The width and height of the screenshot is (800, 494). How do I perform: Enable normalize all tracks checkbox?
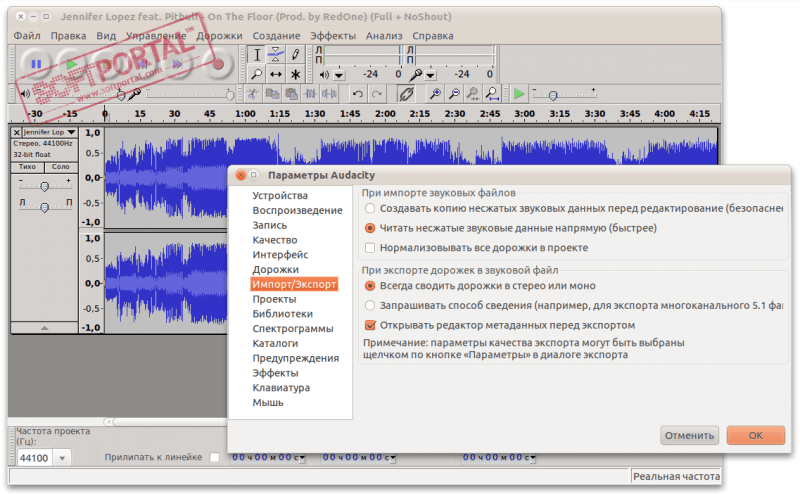pos(371,247)
